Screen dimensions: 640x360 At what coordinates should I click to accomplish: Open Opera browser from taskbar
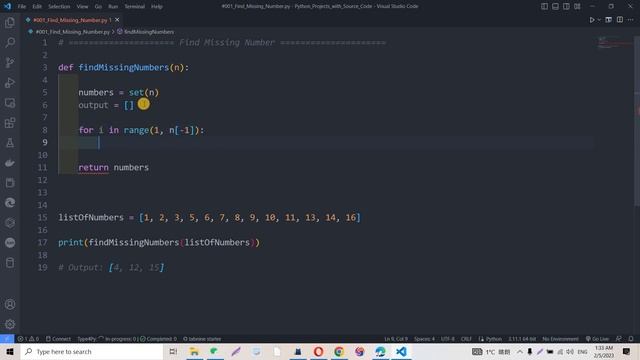(318, 351)
